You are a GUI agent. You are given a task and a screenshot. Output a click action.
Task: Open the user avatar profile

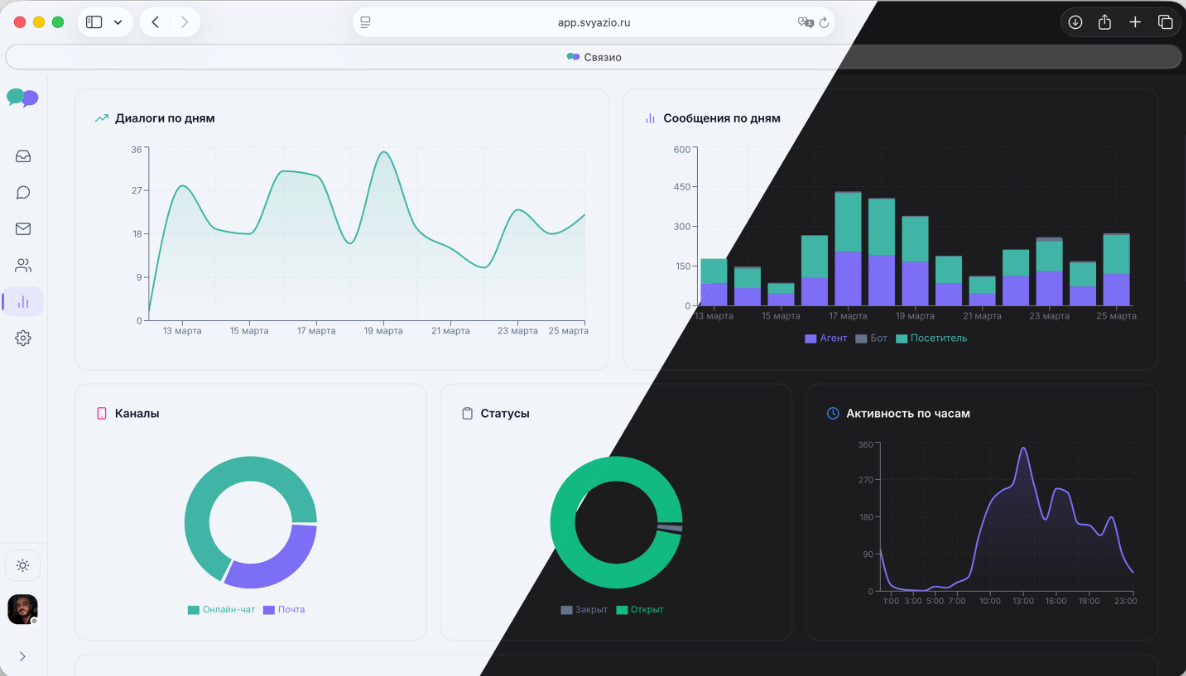click(x=23, y=609)
